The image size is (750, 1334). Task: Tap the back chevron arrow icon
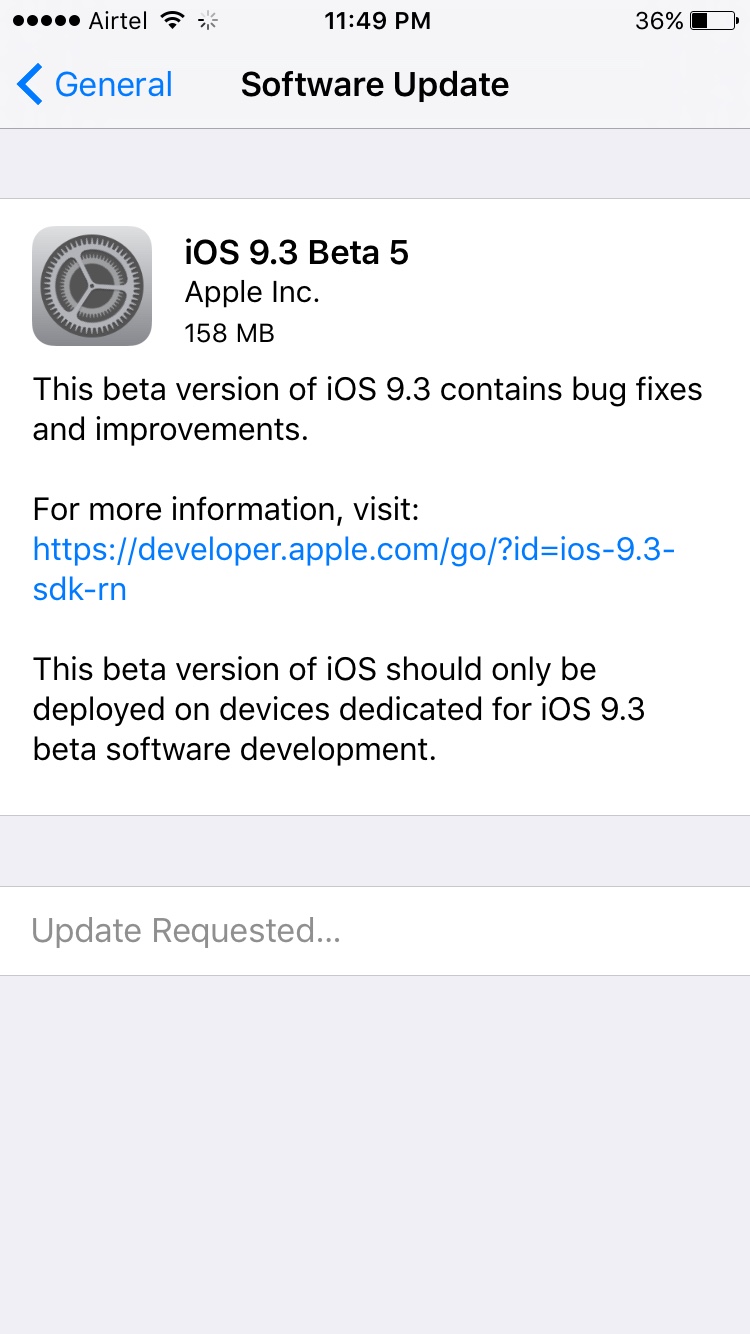[x=30, y=85]
